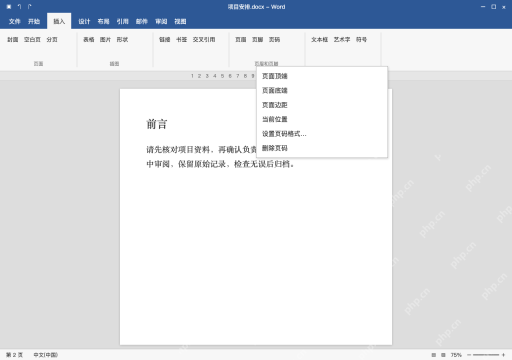Screen dimensions: 512x360
Task: Insert a 文本框 text box
Action: [320, 40]
